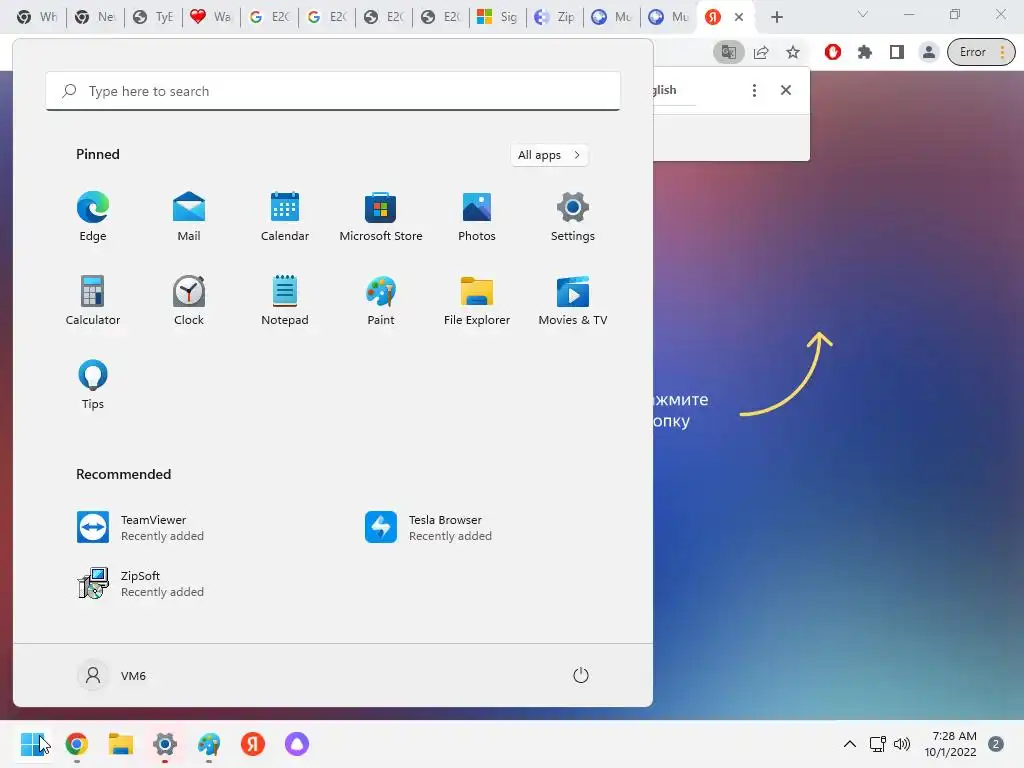Switch to the Sig Microsoft tab
This screenshot has width=1024, height=768.
[497, 17]
